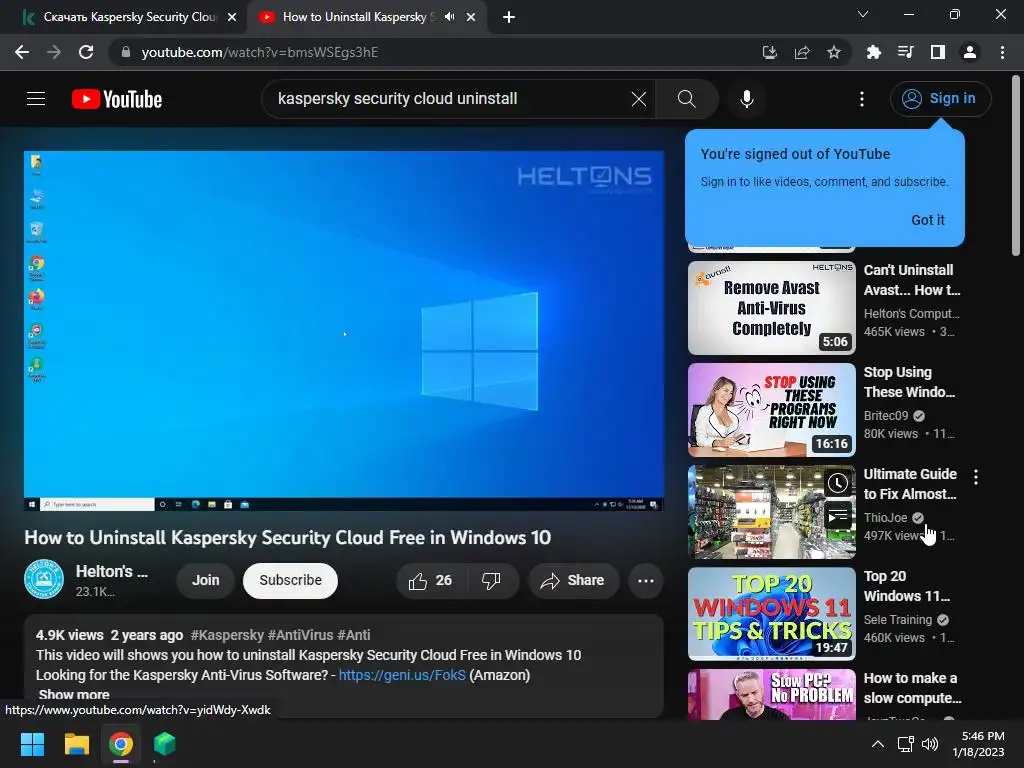Dismiss the prompt with Got it
This screenshot has height=768, width=1024.
927,220
